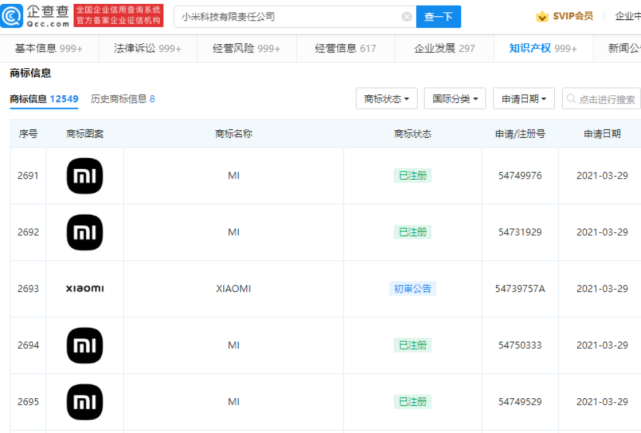Open MI logo image in row 2692
Image resolution: width=641 pixels, height=433 pixels.
pos(84,232)
